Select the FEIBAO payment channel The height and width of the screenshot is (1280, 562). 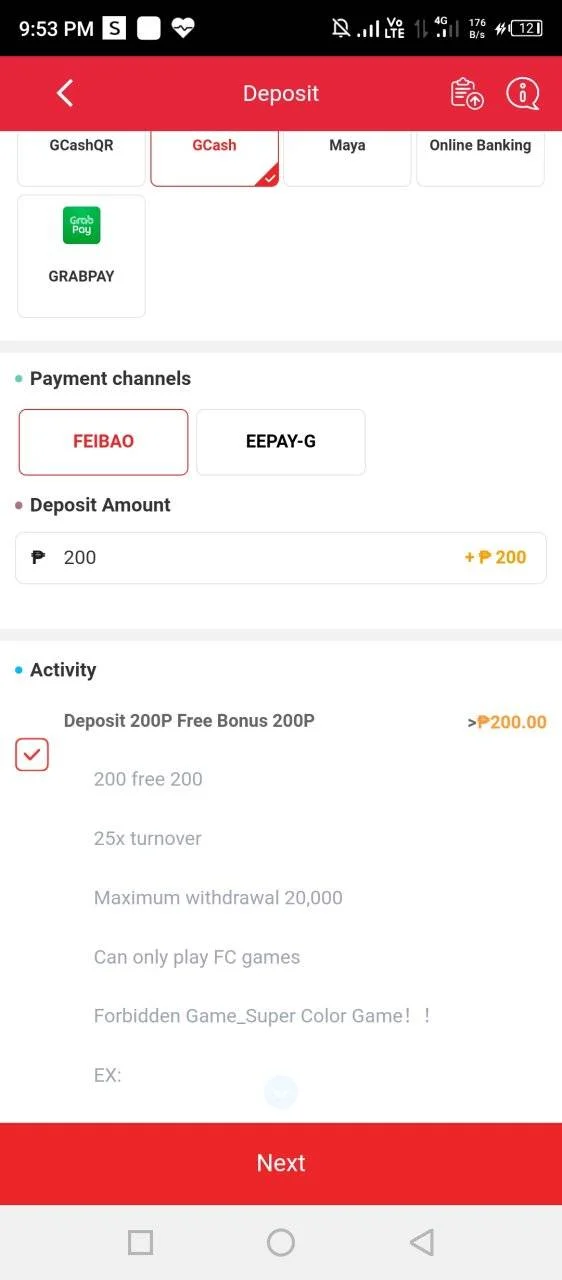pyautogui.click(x=103, y=441)
